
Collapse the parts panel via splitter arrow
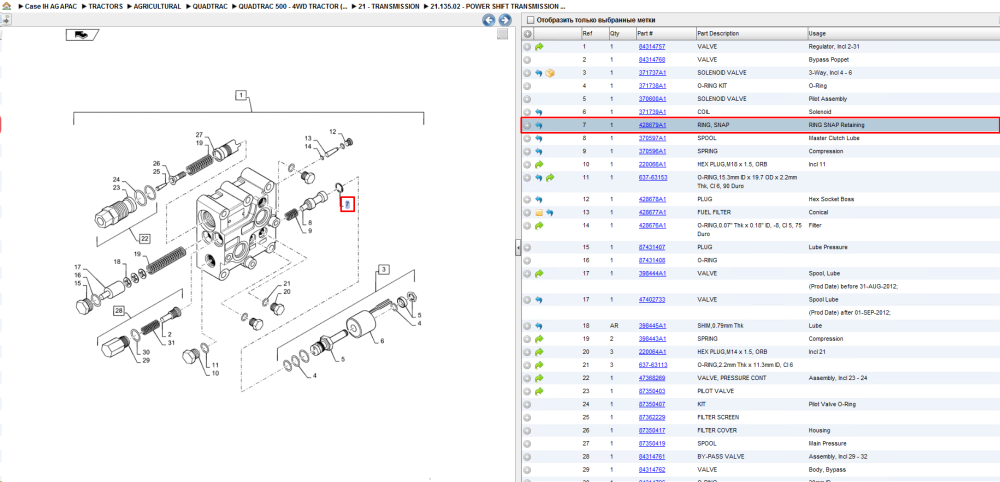(x=518, y=247)
